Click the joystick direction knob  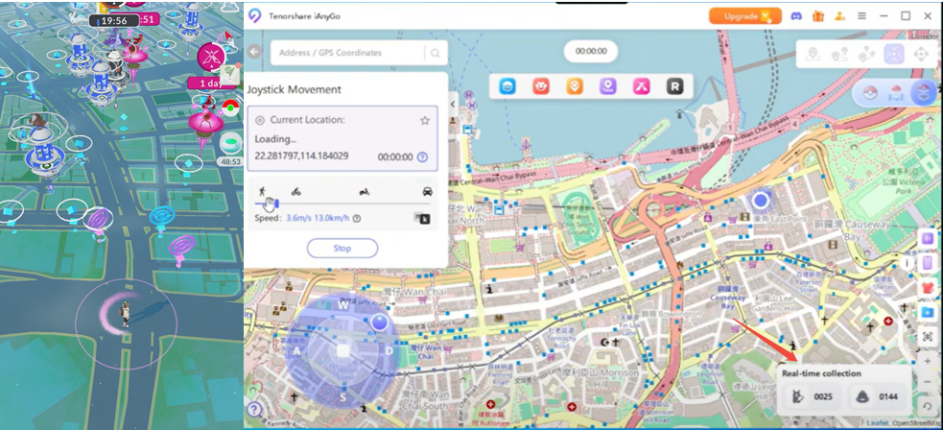pos(379,322)
